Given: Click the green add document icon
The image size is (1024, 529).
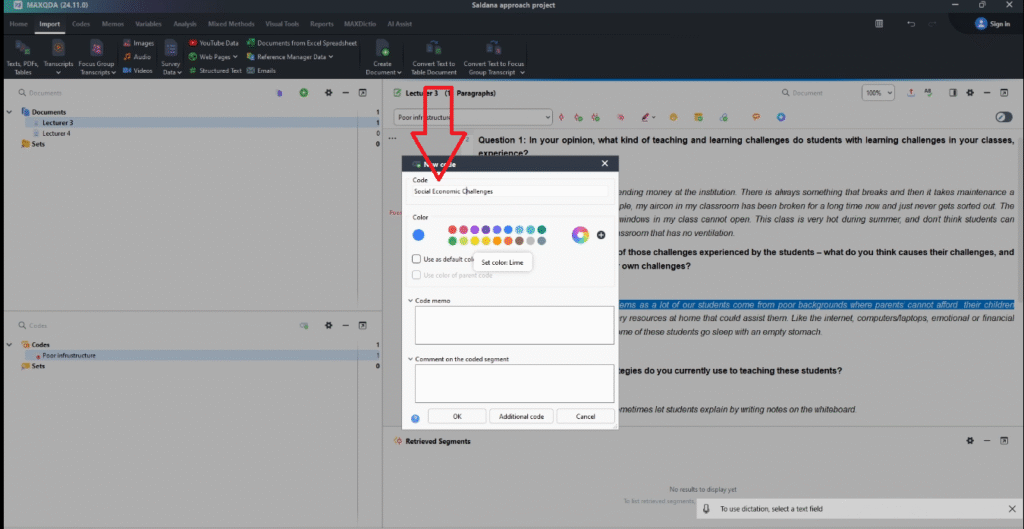Looking at the screenshot, I should point(304,93).
